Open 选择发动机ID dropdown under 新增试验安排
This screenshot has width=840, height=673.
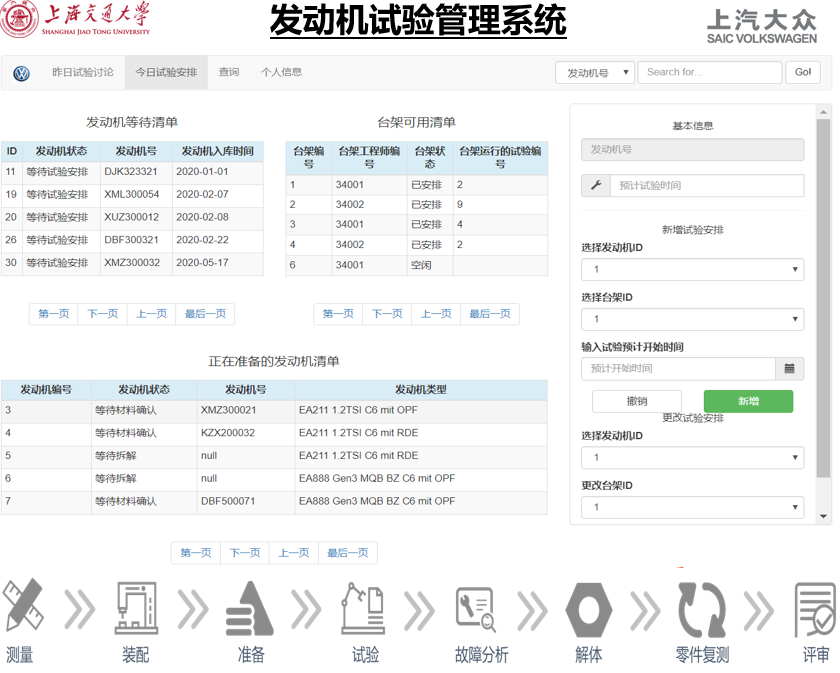692,269
